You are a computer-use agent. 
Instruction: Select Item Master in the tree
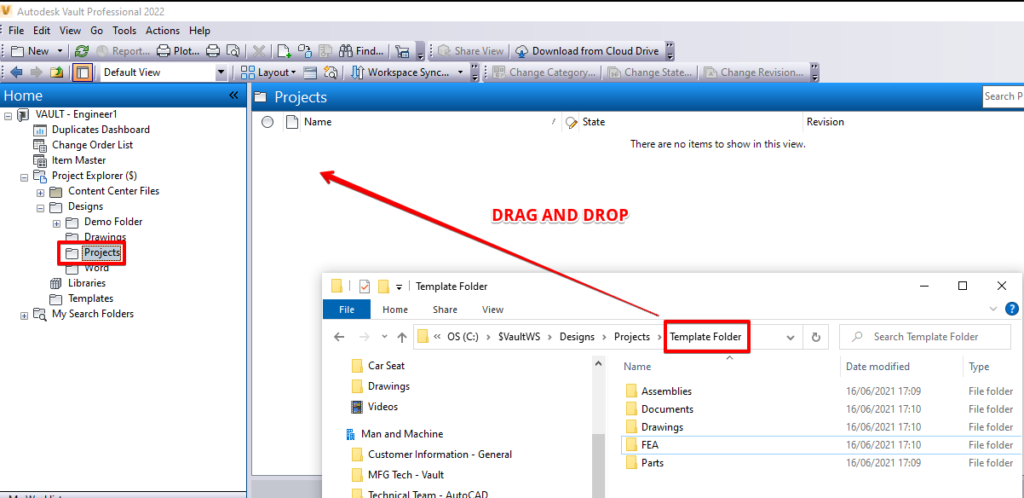coord(78,160)
